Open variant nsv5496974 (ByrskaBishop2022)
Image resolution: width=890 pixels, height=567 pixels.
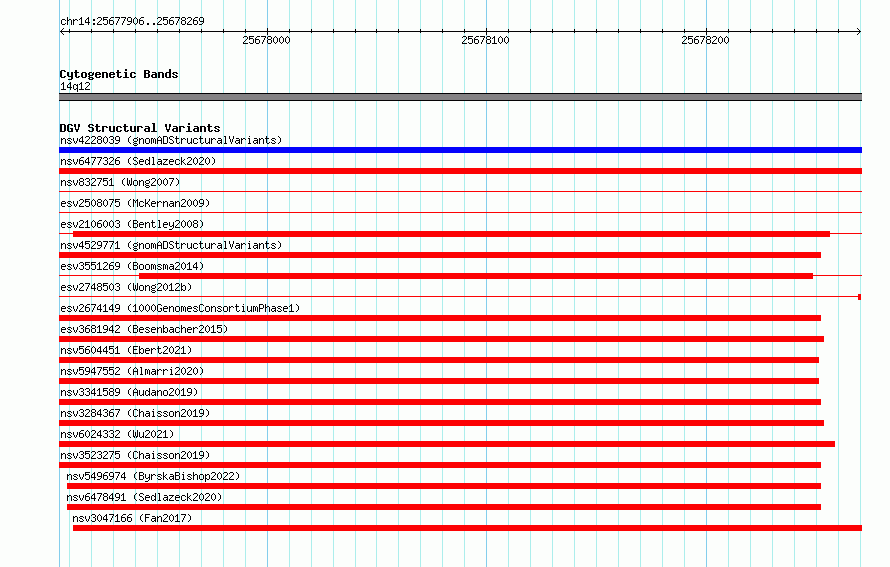pyautogui.click(x=153, y=476)
